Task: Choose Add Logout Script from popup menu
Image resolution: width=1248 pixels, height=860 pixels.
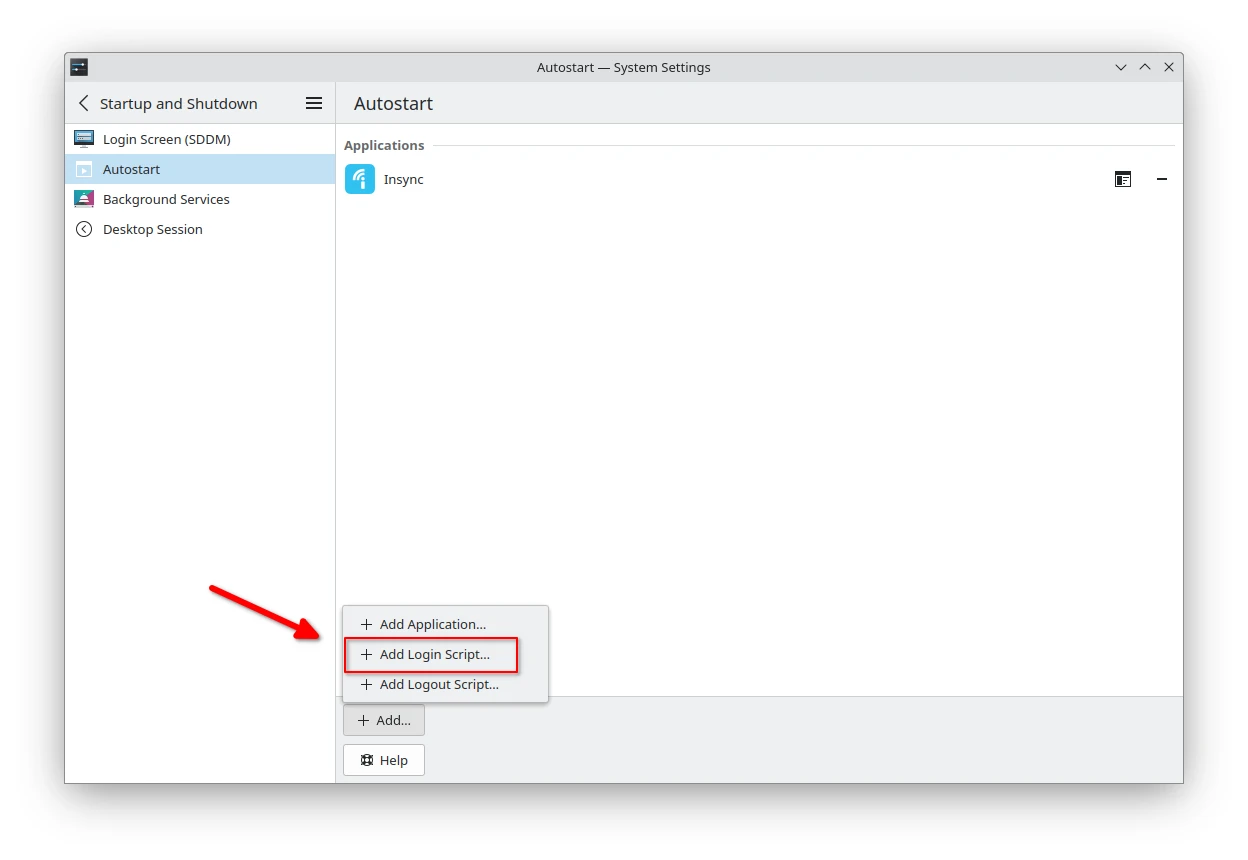Action: pyautogui.click(x=438, y=684)
